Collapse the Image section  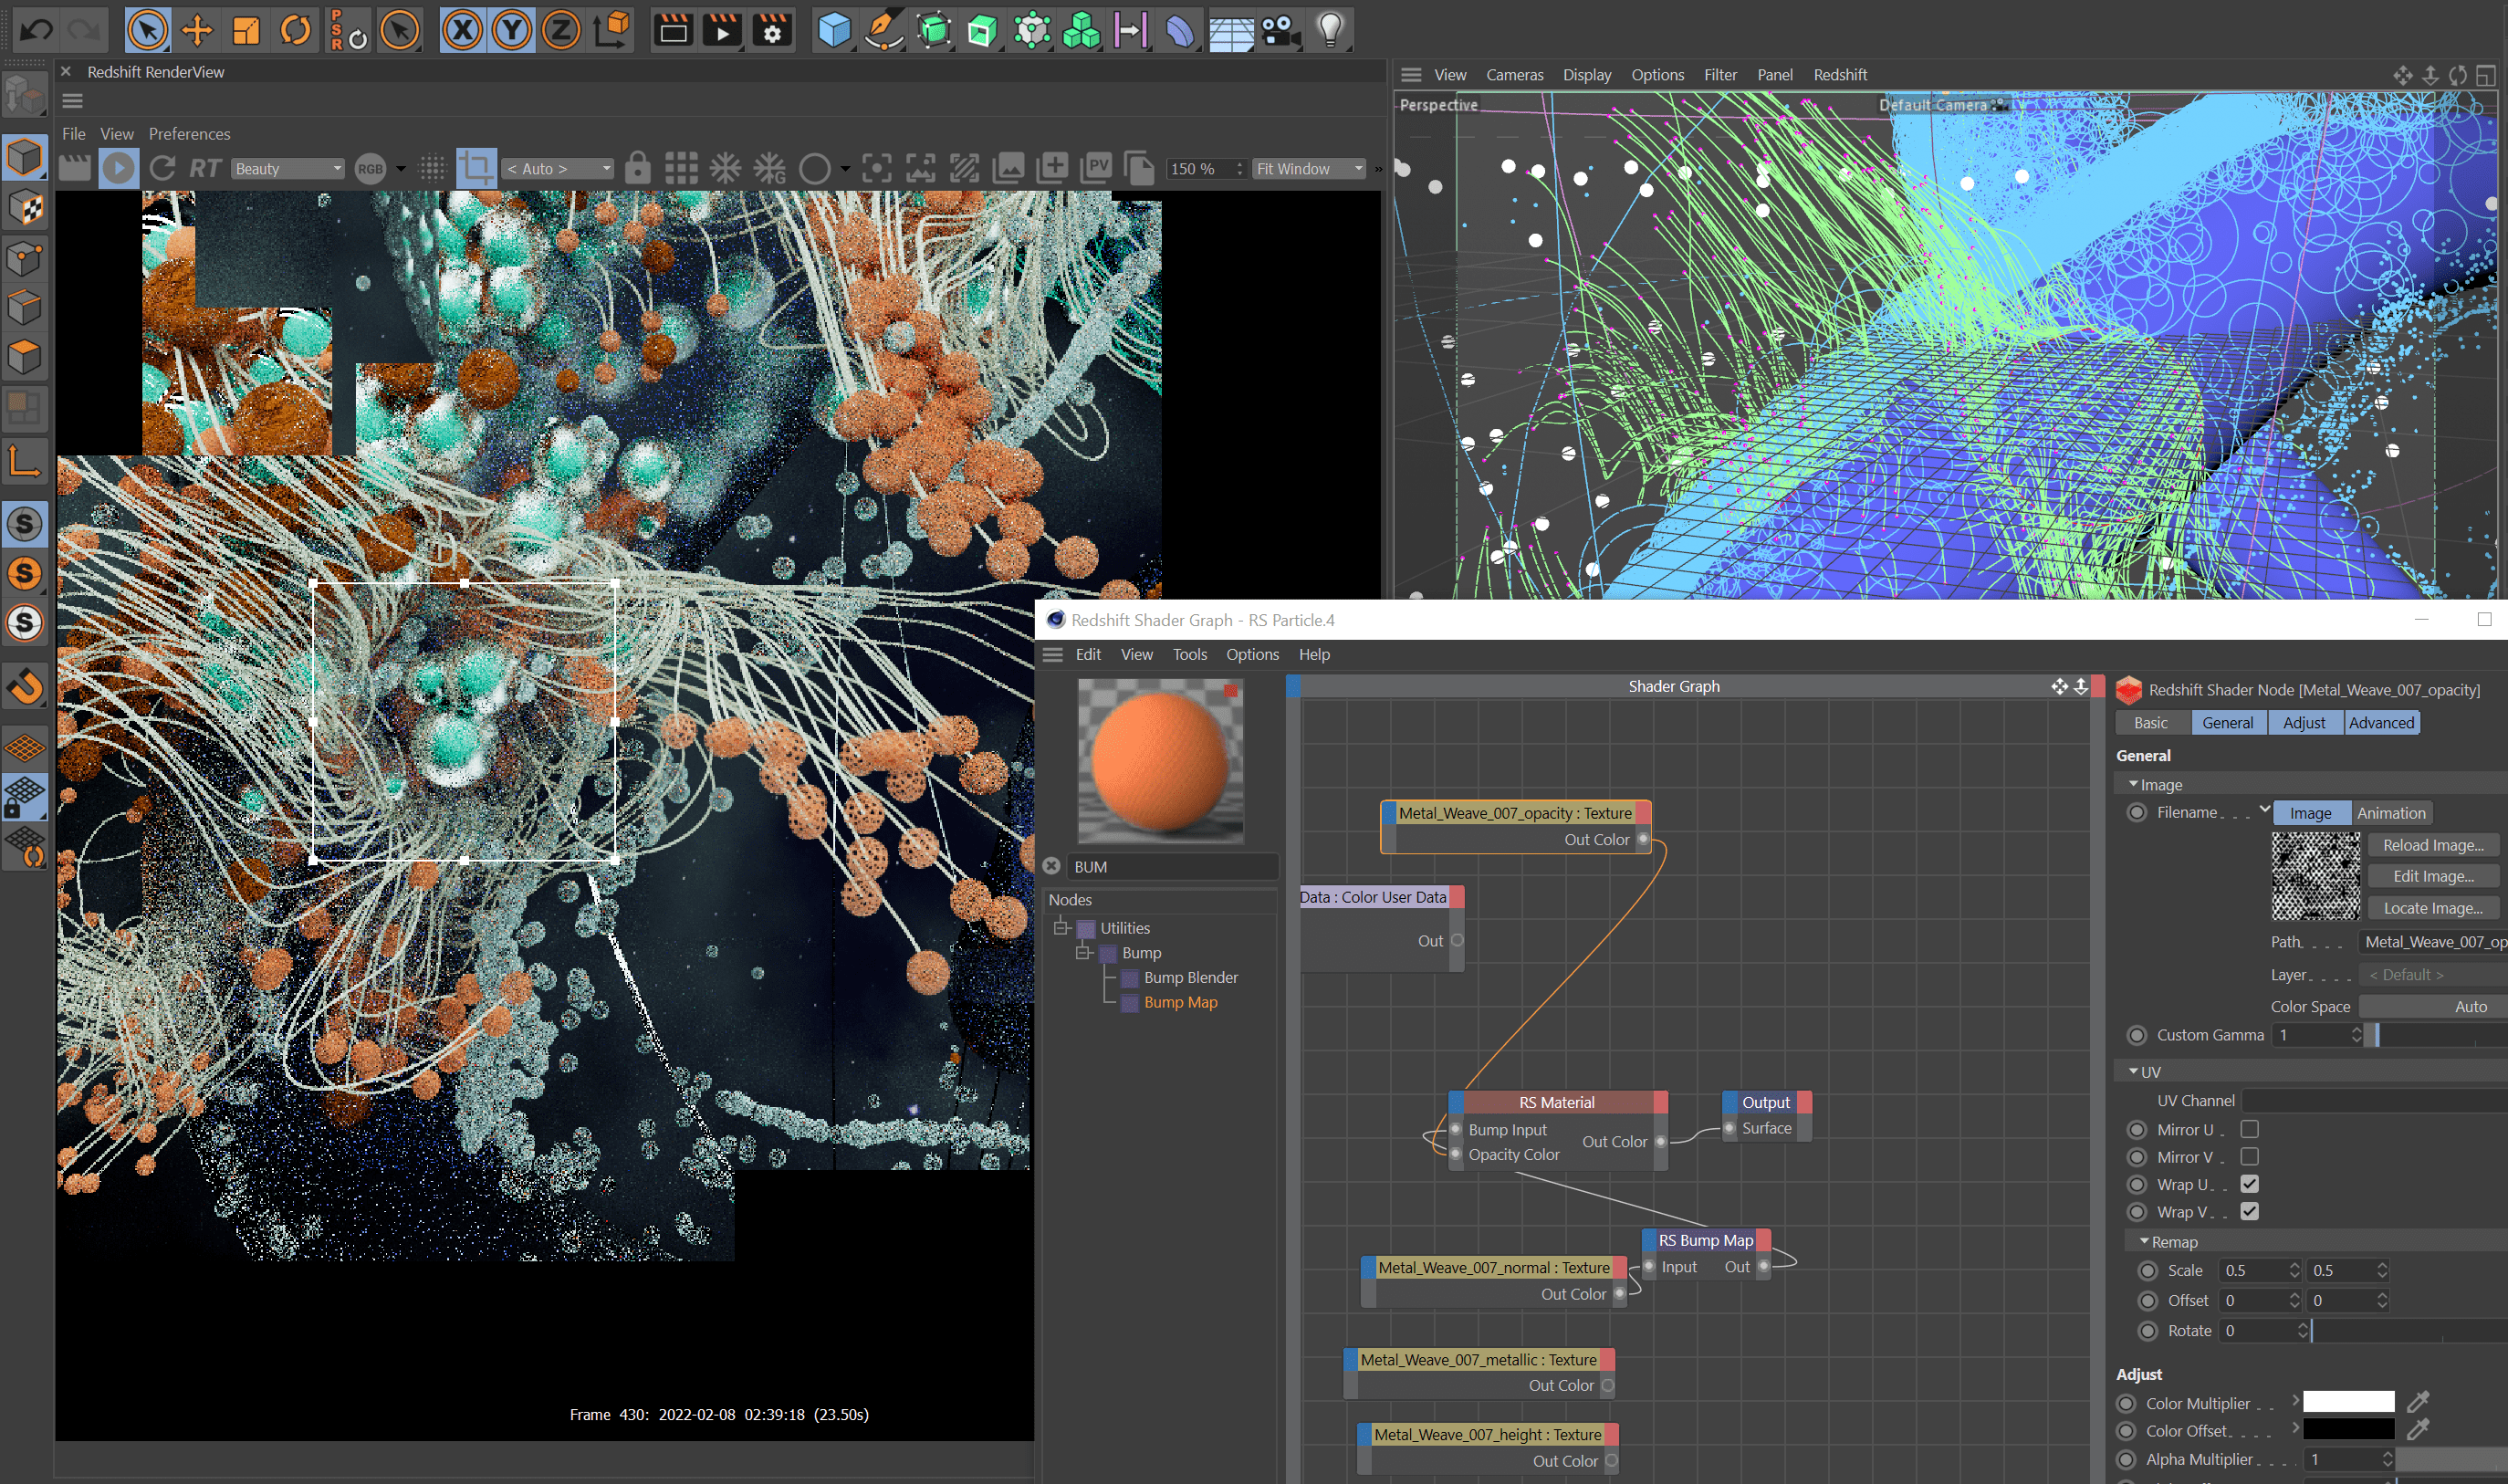click(2133, 784)
